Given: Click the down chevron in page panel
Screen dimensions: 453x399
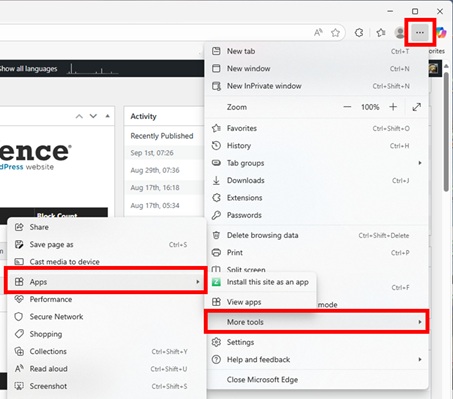Looking at the screenshot, I should point(93,116).
